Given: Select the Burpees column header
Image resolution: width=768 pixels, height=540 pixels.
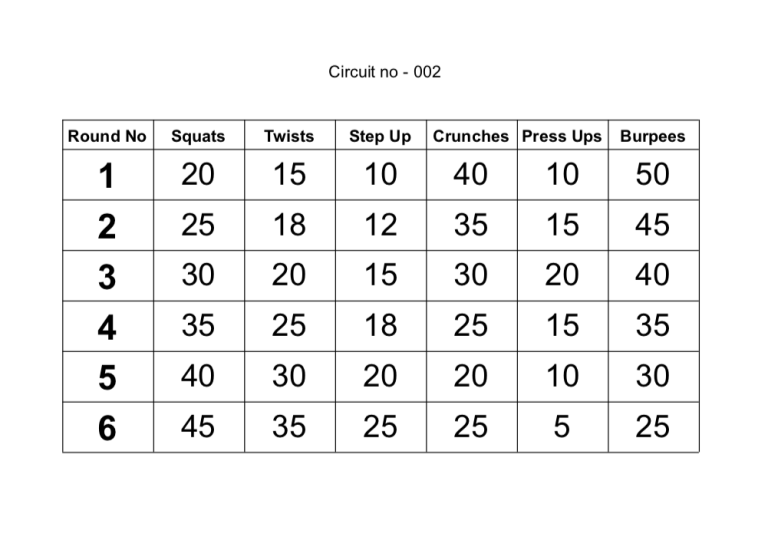Looking at the screenshot, I should click(653, 136).
